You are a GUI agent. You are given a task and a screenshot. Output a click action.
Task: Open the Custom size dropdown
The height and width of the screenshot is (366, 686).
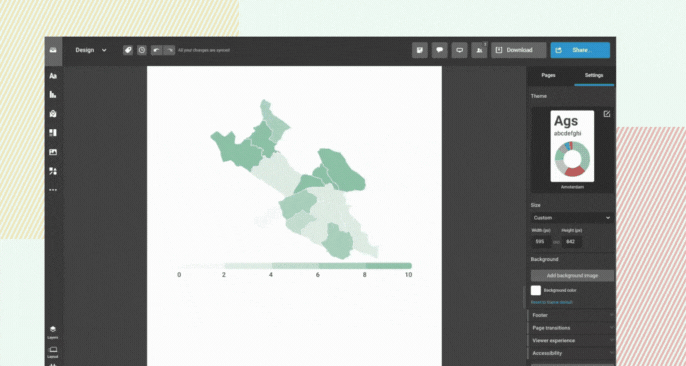pos(572,218)
